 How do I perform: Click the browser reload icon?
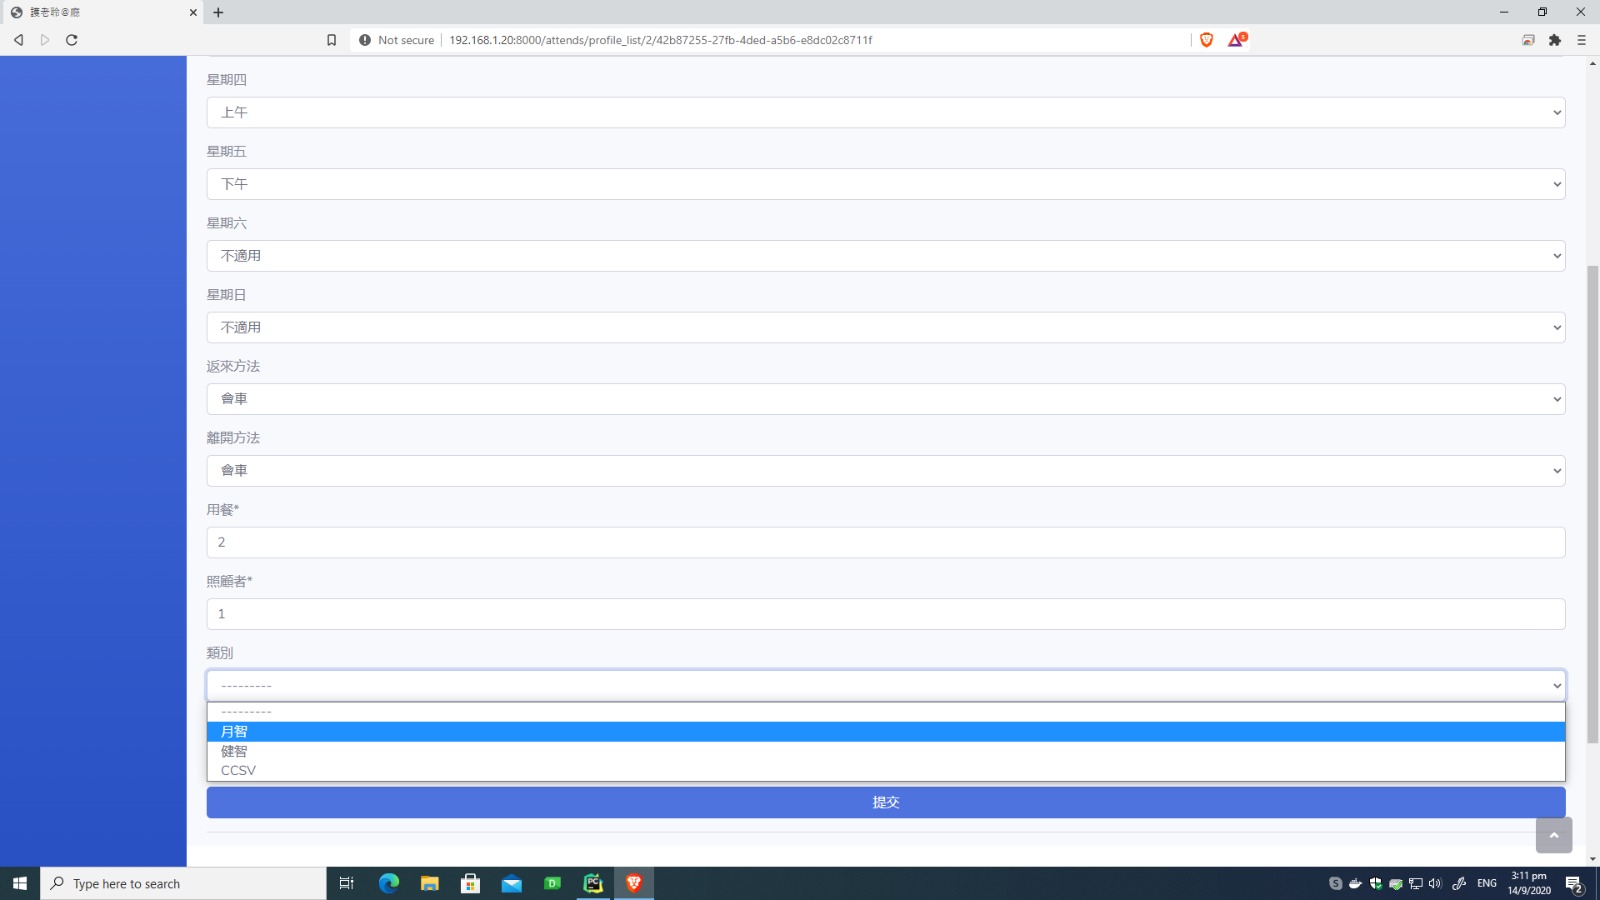[x=72, y=40]
